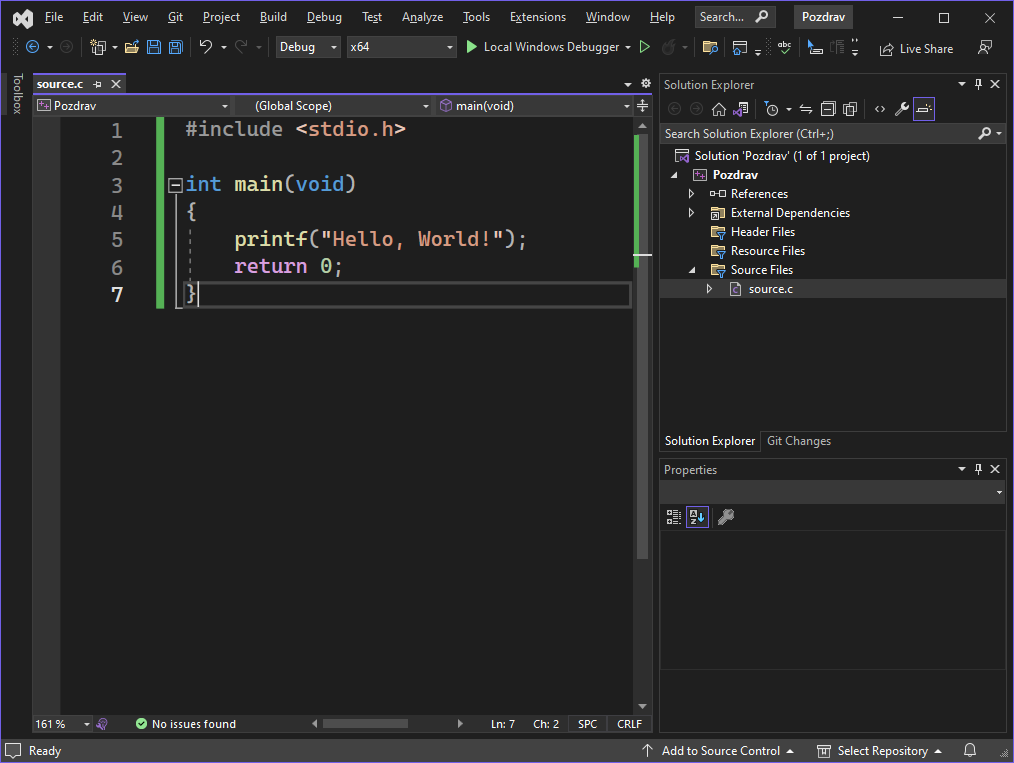Click Select Repository in status bar
Viewport: 1014px width, 763px height.
point(879,750)
